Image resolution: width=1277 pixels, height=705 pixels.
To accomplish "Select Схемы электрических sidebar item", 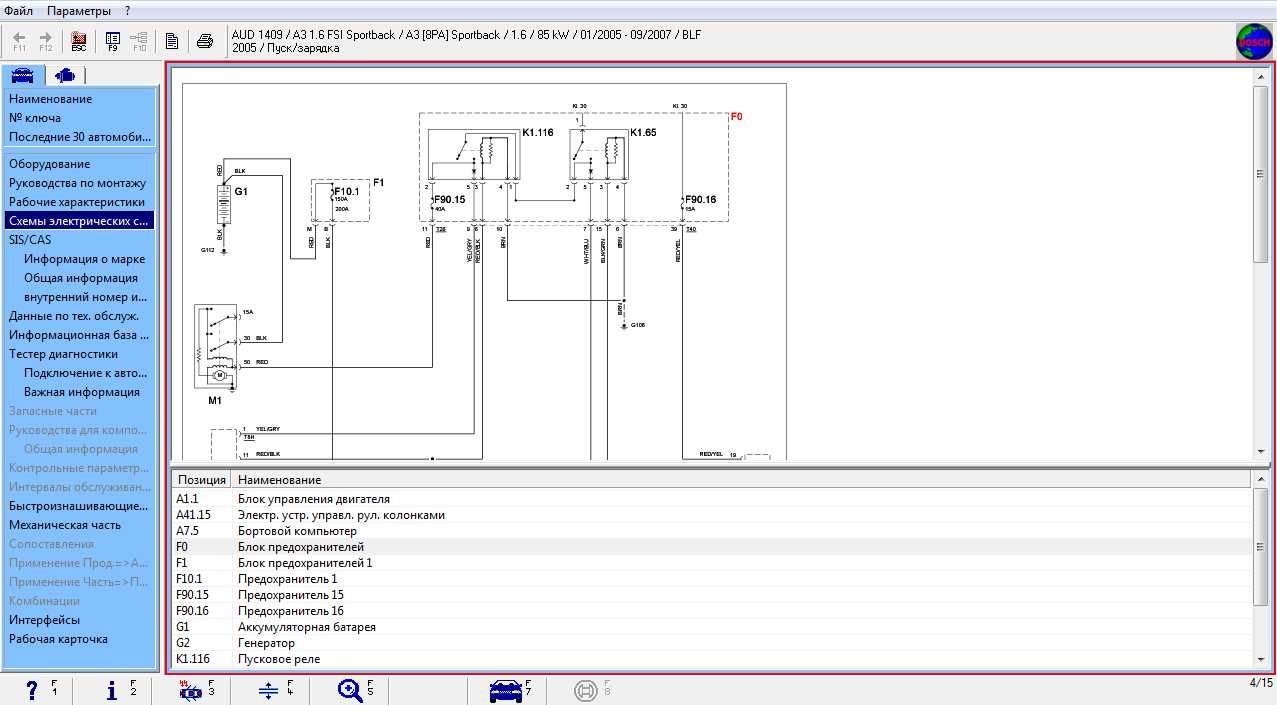I will (x=80, y=221).
